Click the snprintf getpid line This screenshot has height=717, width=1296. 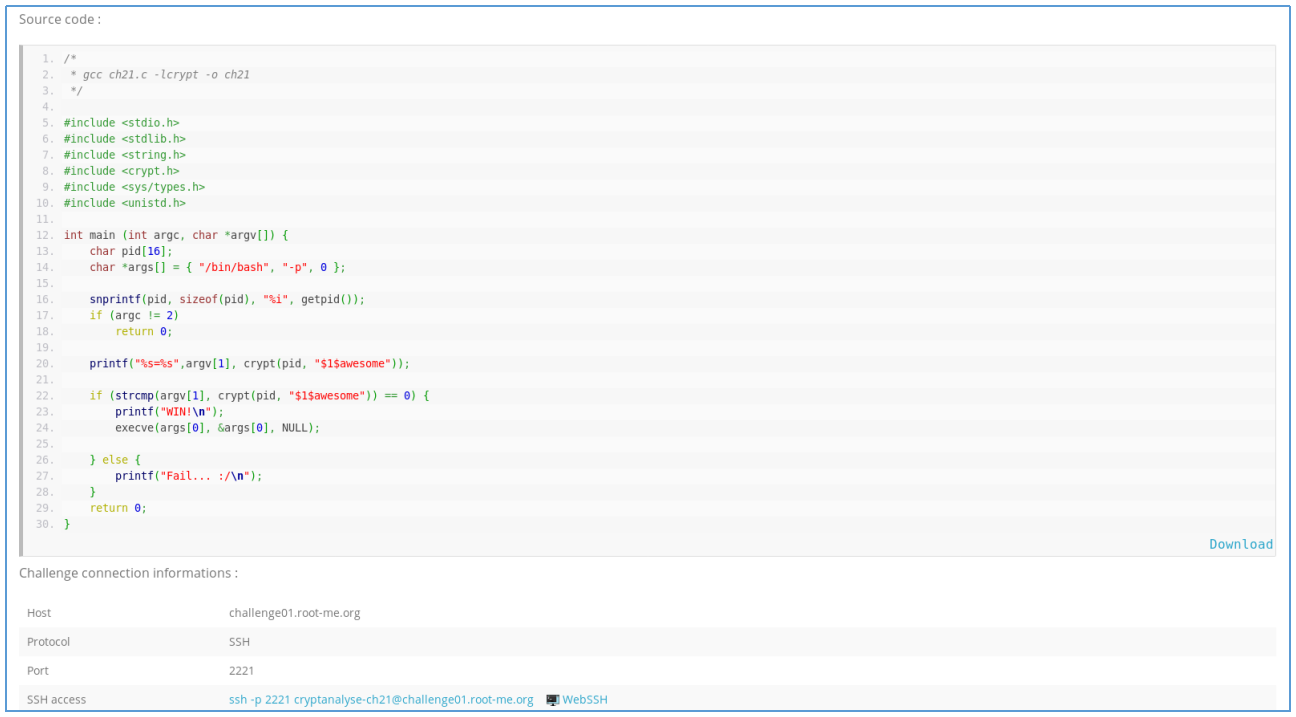click(227, 299)
